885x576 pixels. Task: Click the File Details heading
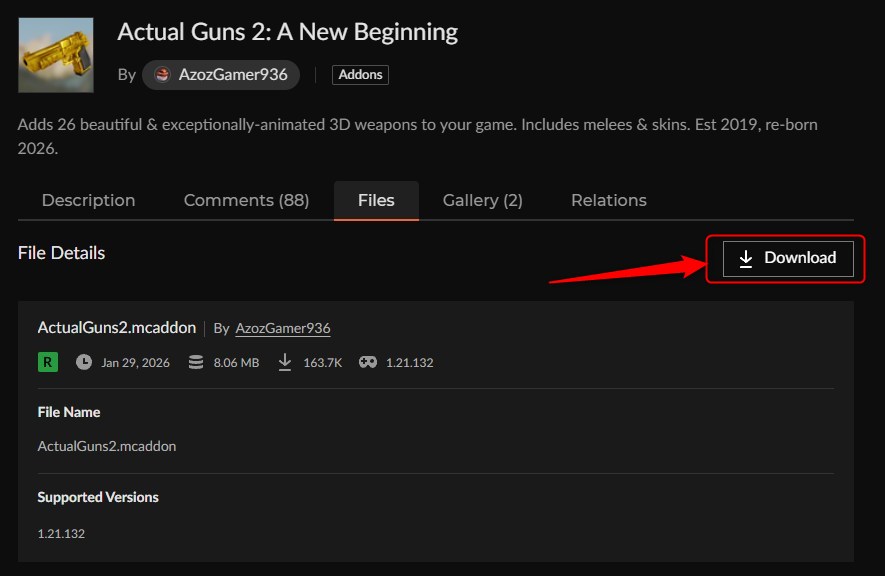pos(60,253)
